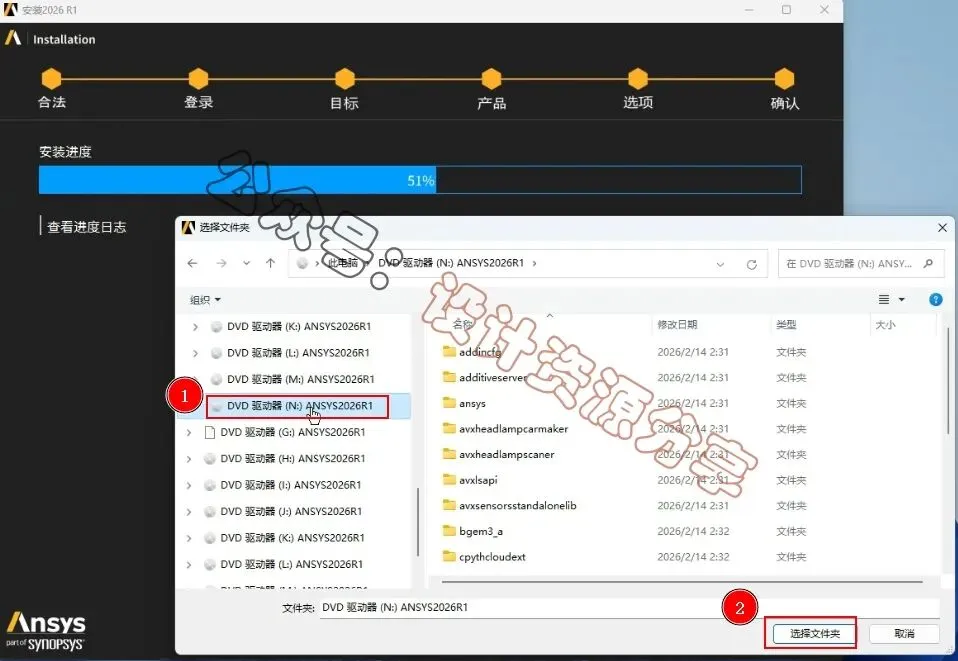This screenshot has width=958, height=661.
Task: Expand the DVD 驱动器 (H:) tree node
Action: pos(189,459)
